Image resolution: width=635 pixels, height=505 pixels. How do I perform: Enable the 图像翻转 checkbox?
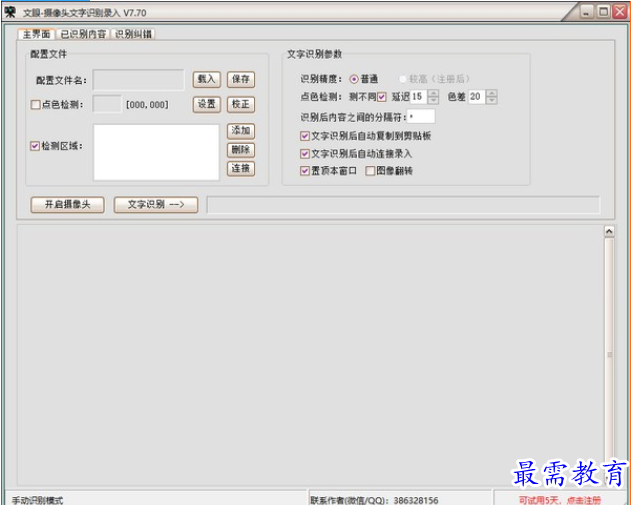370,171
